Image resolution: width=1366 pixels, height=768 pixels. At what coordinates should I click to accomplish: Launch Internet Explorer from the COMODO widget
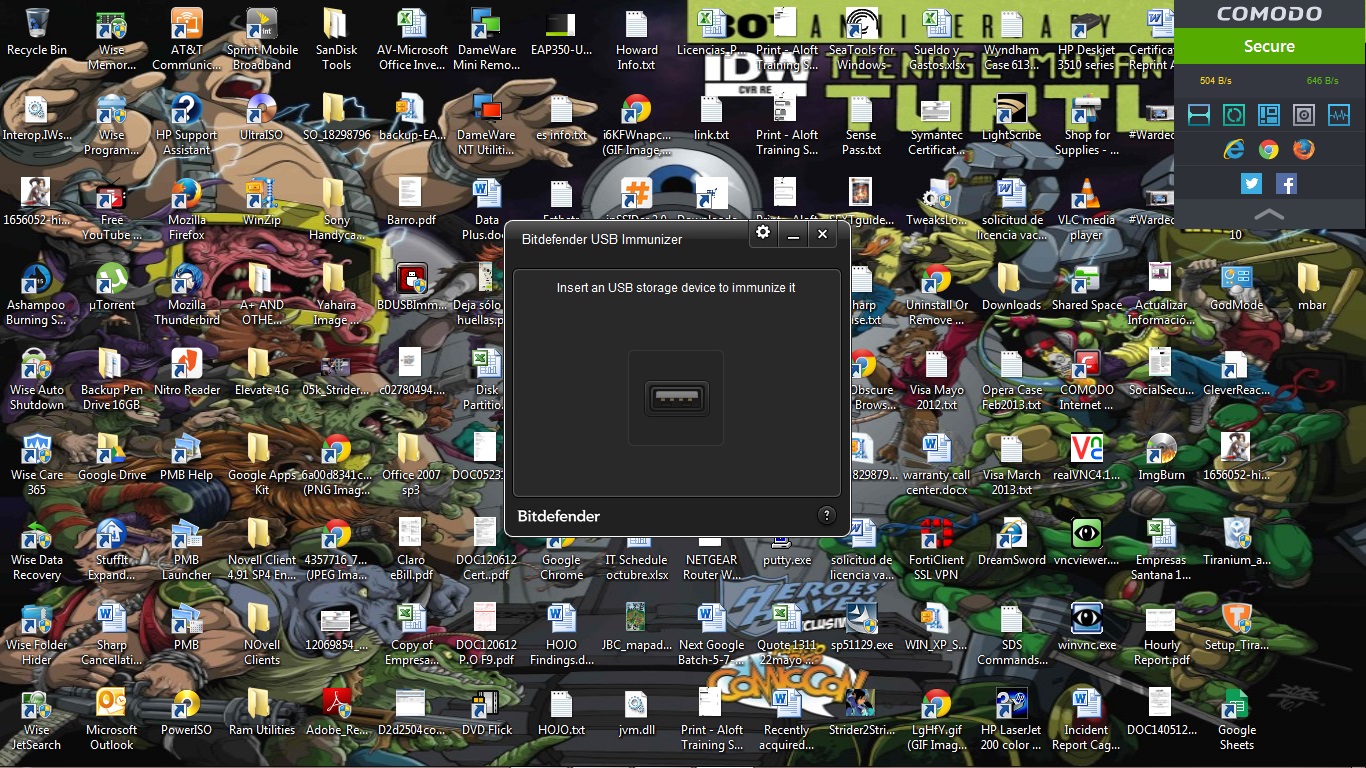click(x=1234, y=149)
